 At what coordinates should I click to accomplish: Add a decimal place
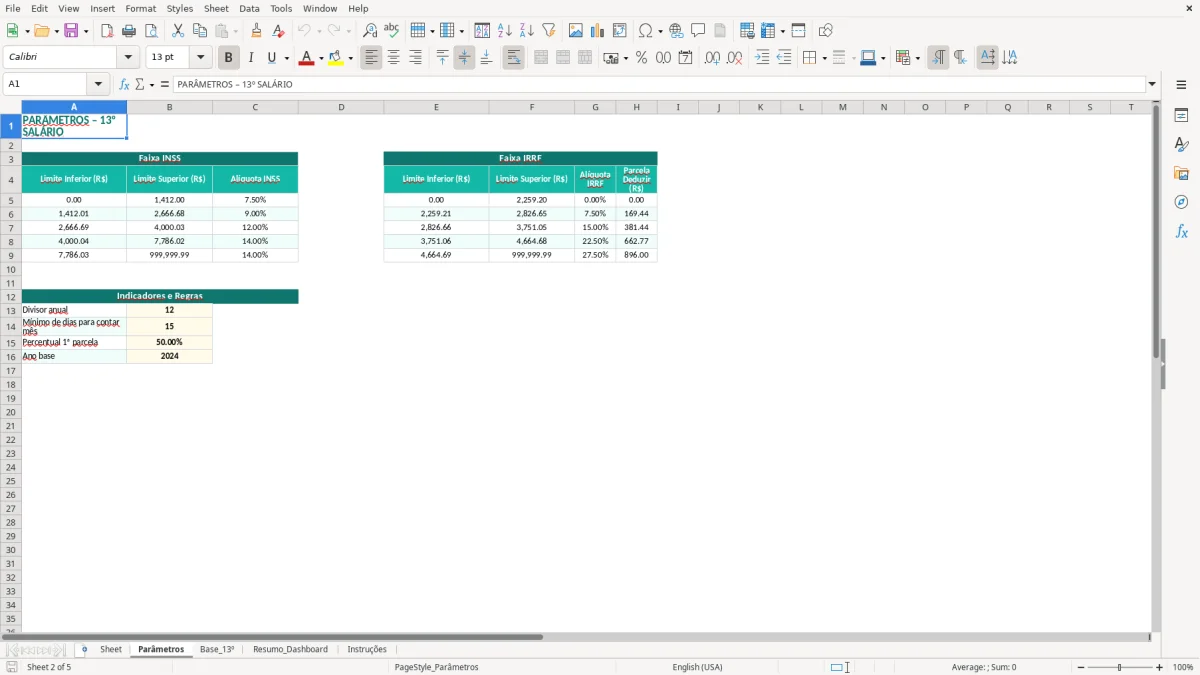tap(712, 58)
